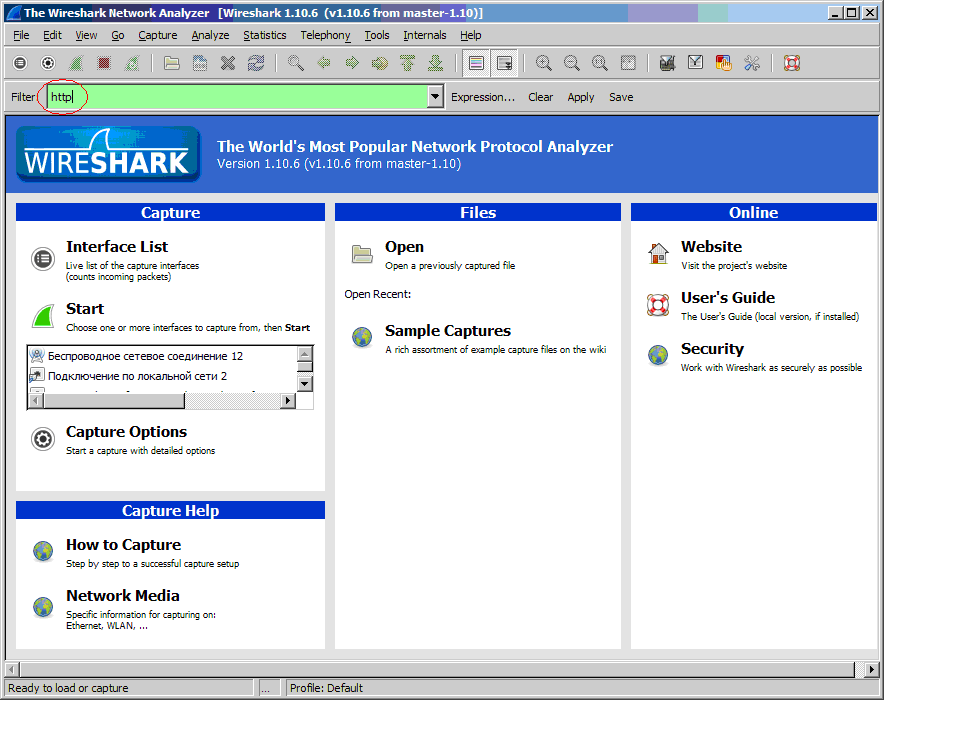
Task: Go forward in packet history
Action: tap(352, 63)
